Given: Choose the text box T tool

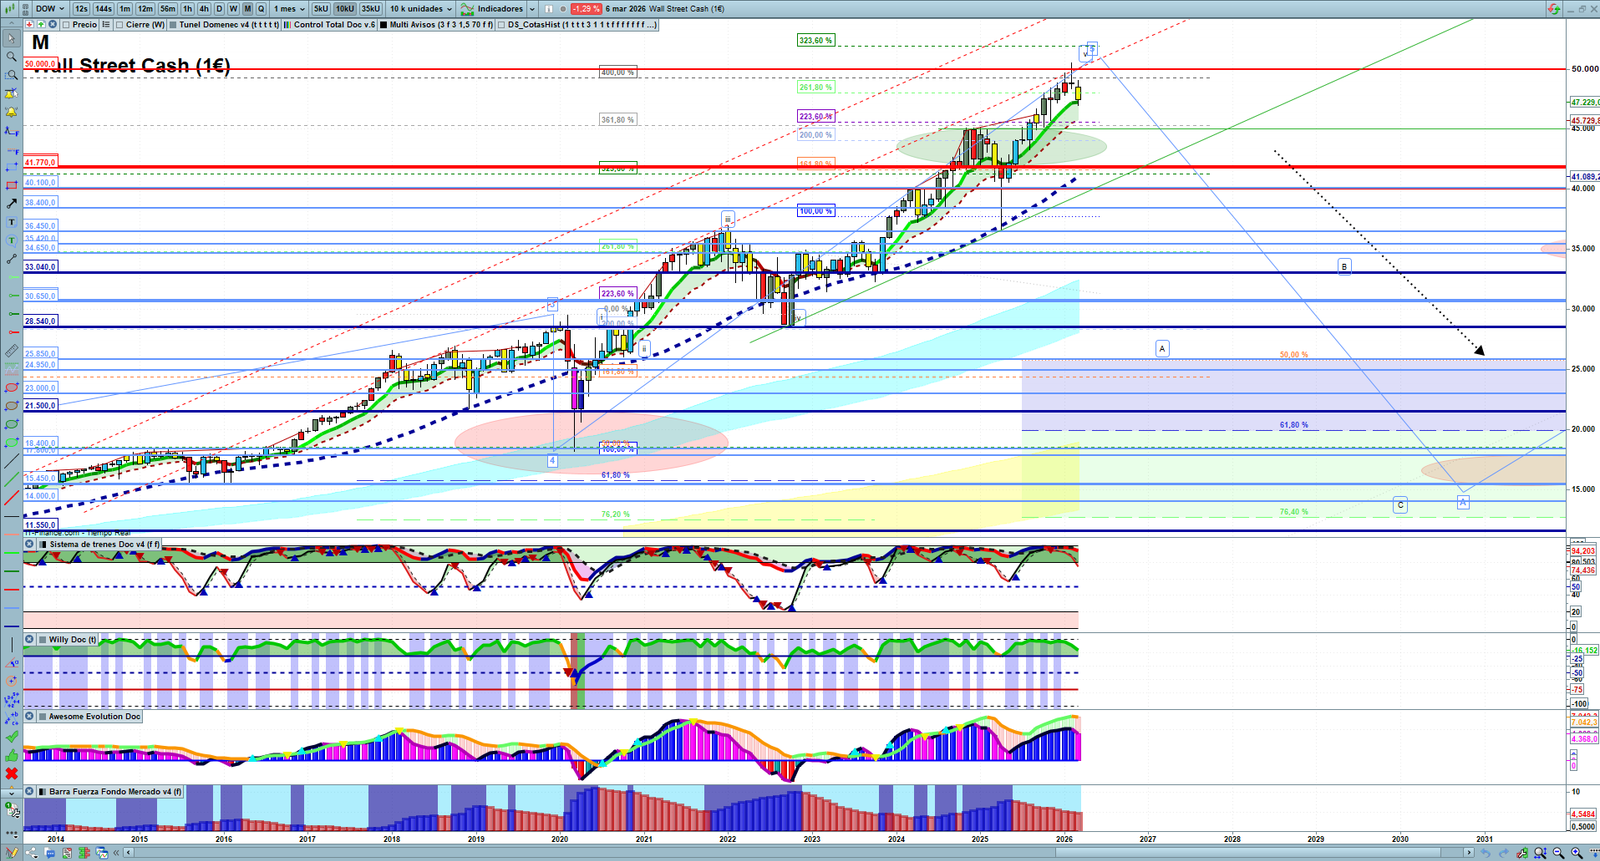Looking at the screenshot, I should pos(11,222).
